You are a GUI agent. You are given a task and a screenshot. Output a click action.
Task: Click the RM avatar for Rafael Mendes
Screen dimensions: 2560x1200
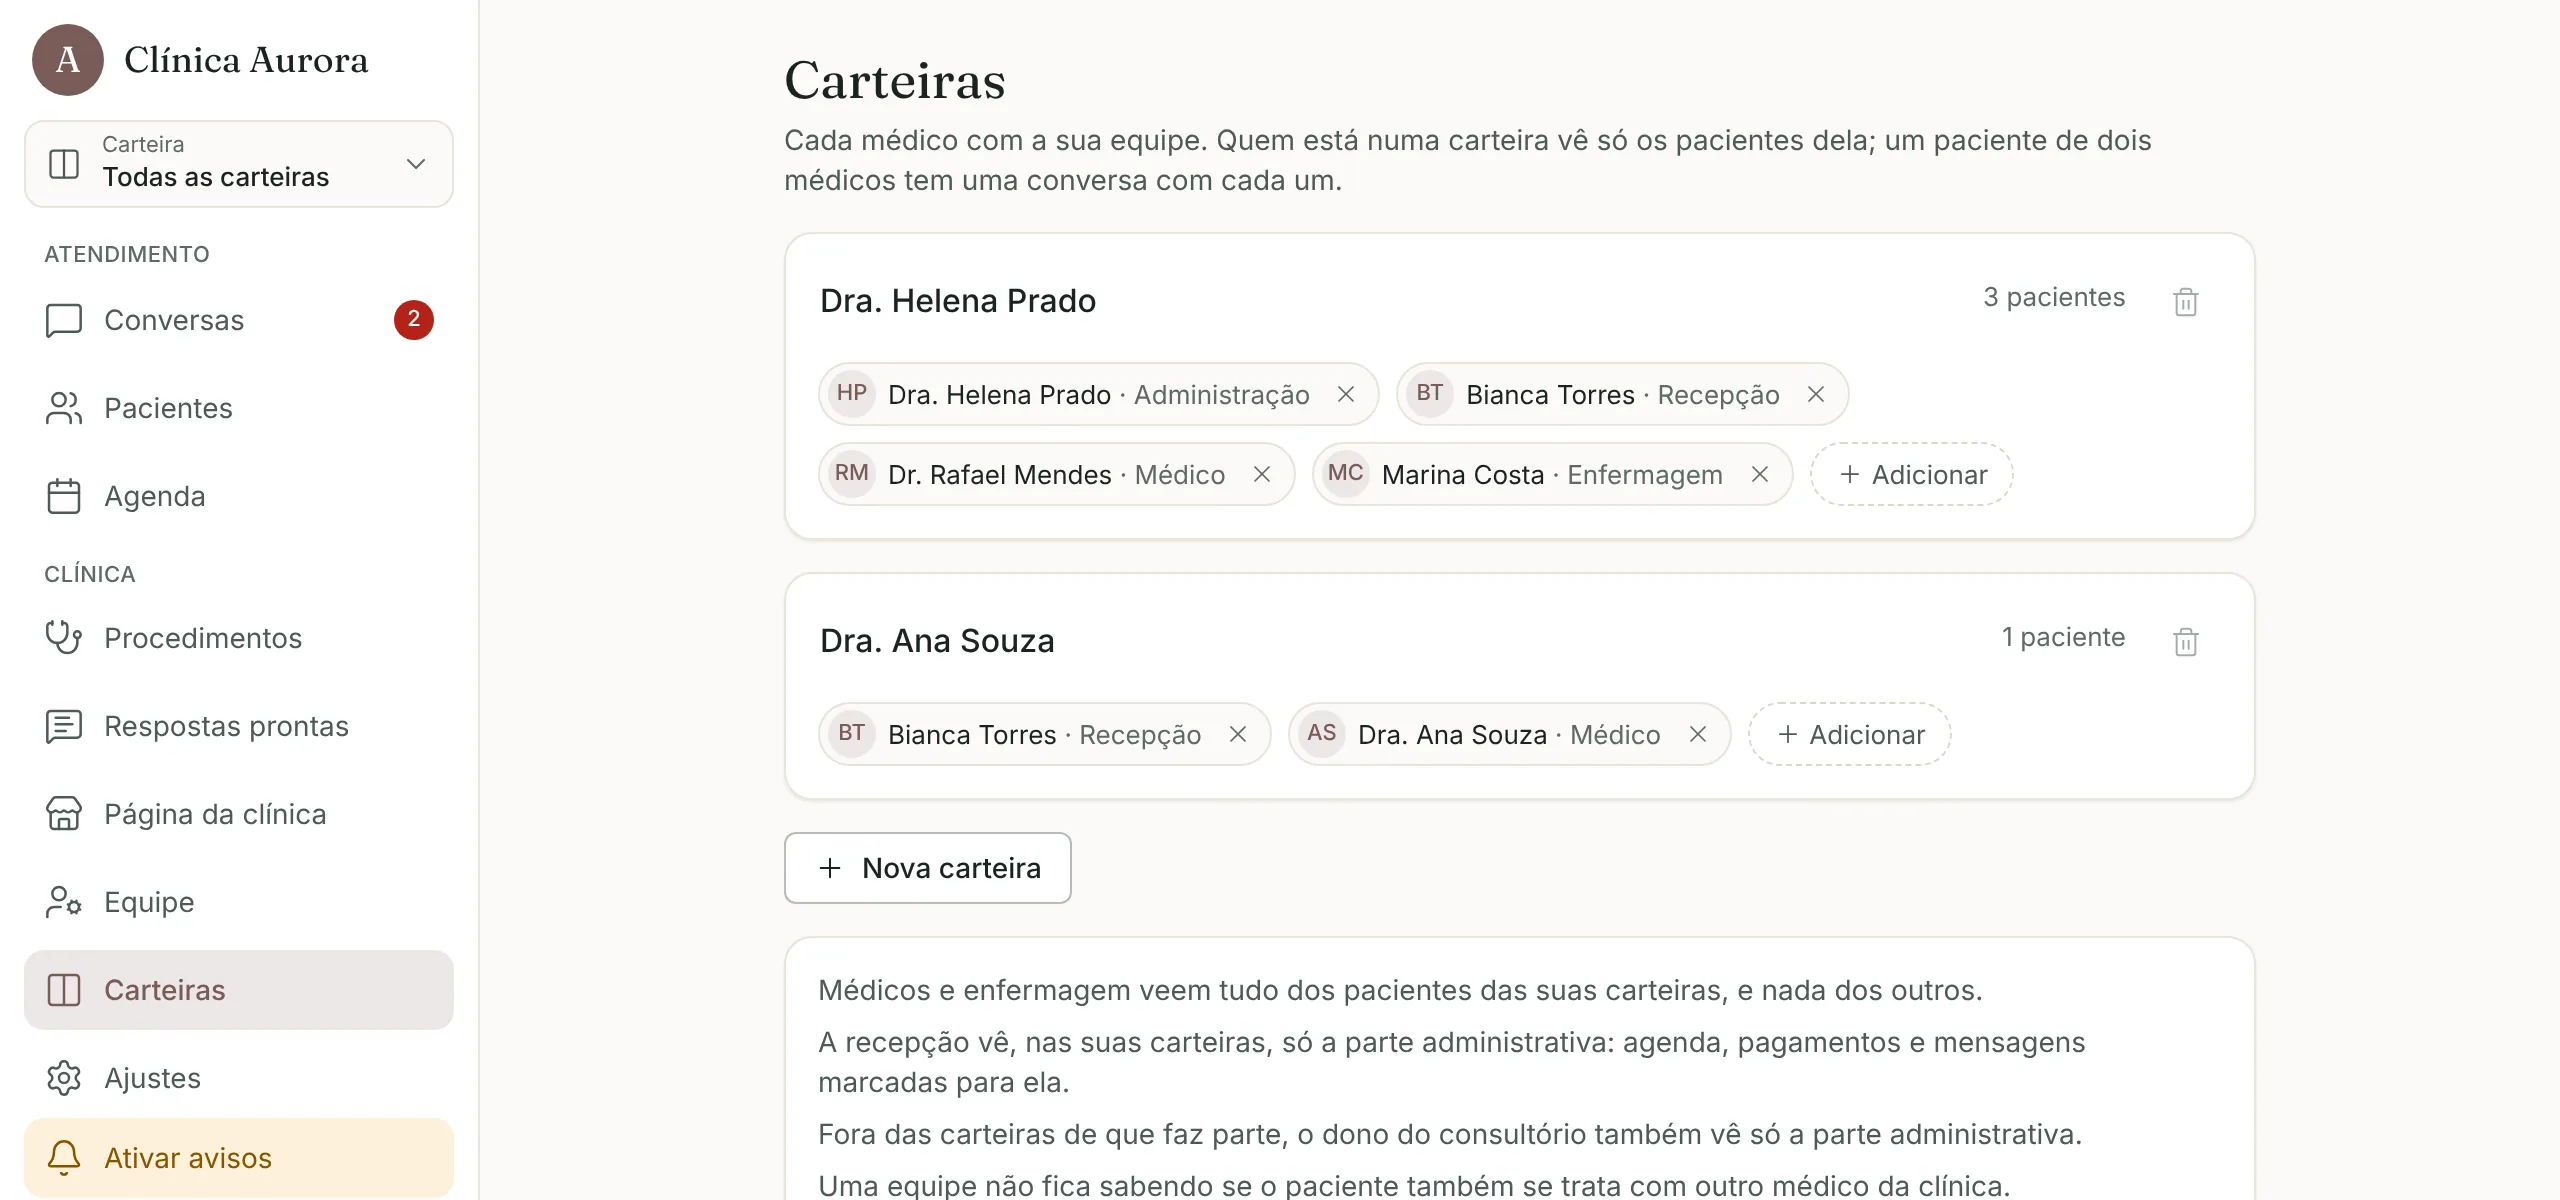(852, 473)
